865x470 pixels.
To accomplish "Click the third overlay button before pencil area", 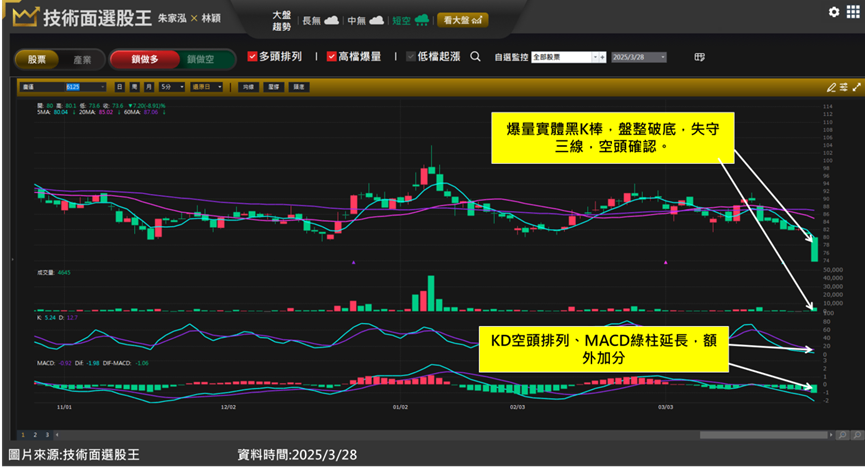I will (298, 87).
